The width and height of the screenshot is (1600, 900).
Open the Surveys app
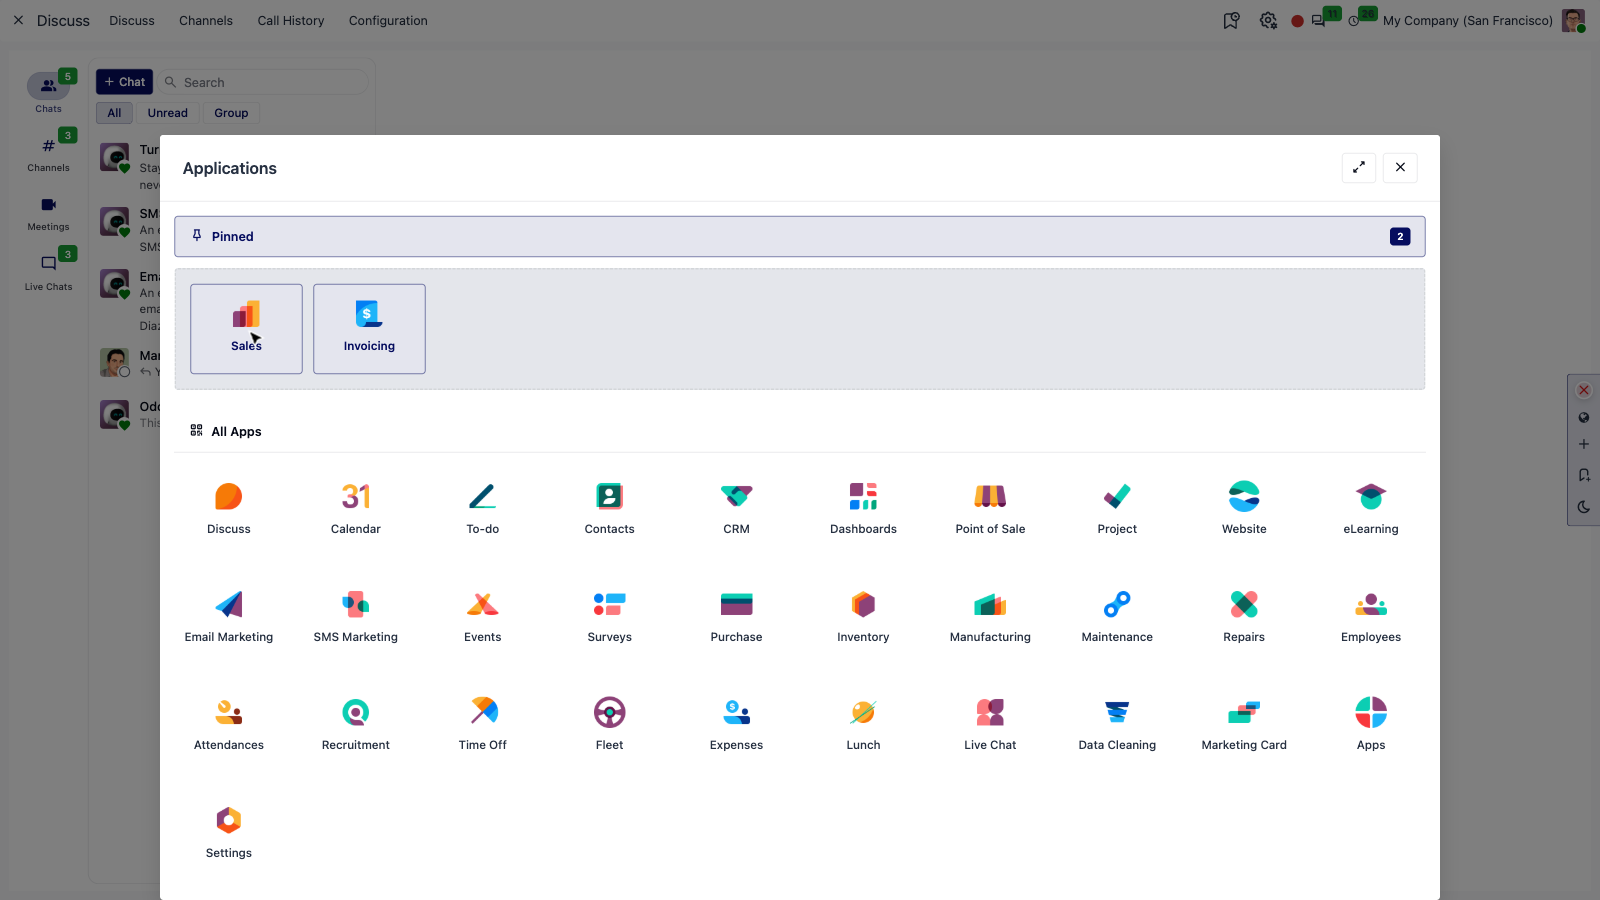pyautogui.click(x=610, y=616)
